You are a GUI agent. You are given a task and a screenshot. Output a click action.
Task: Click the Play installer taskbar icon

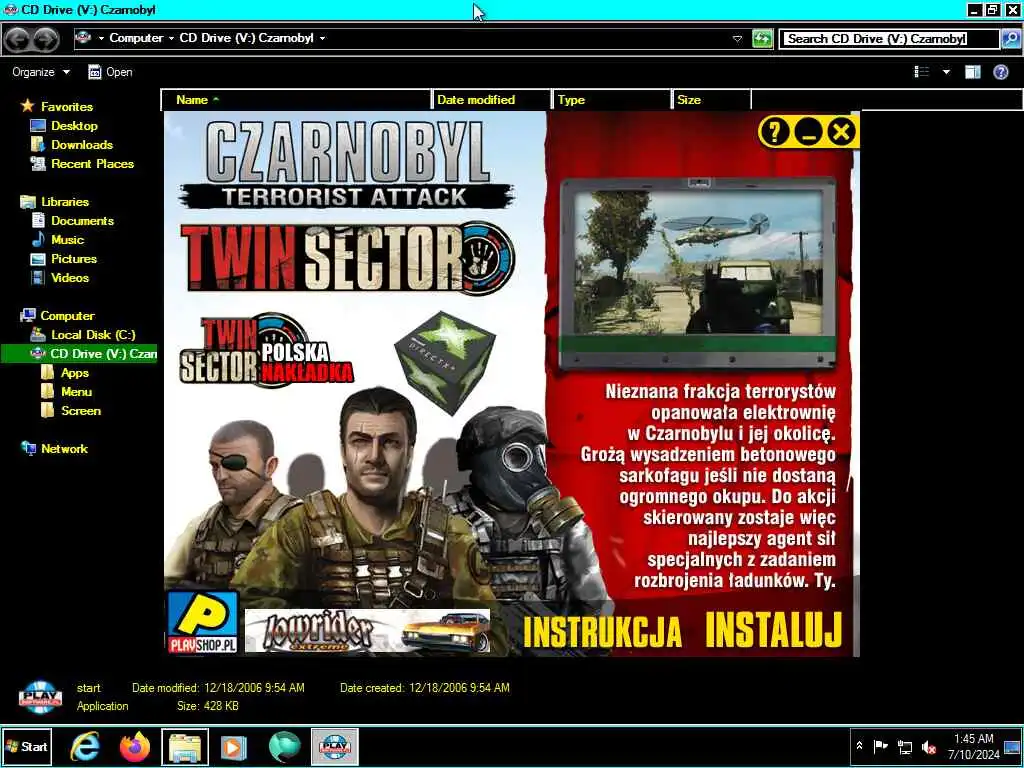point(334,747)
